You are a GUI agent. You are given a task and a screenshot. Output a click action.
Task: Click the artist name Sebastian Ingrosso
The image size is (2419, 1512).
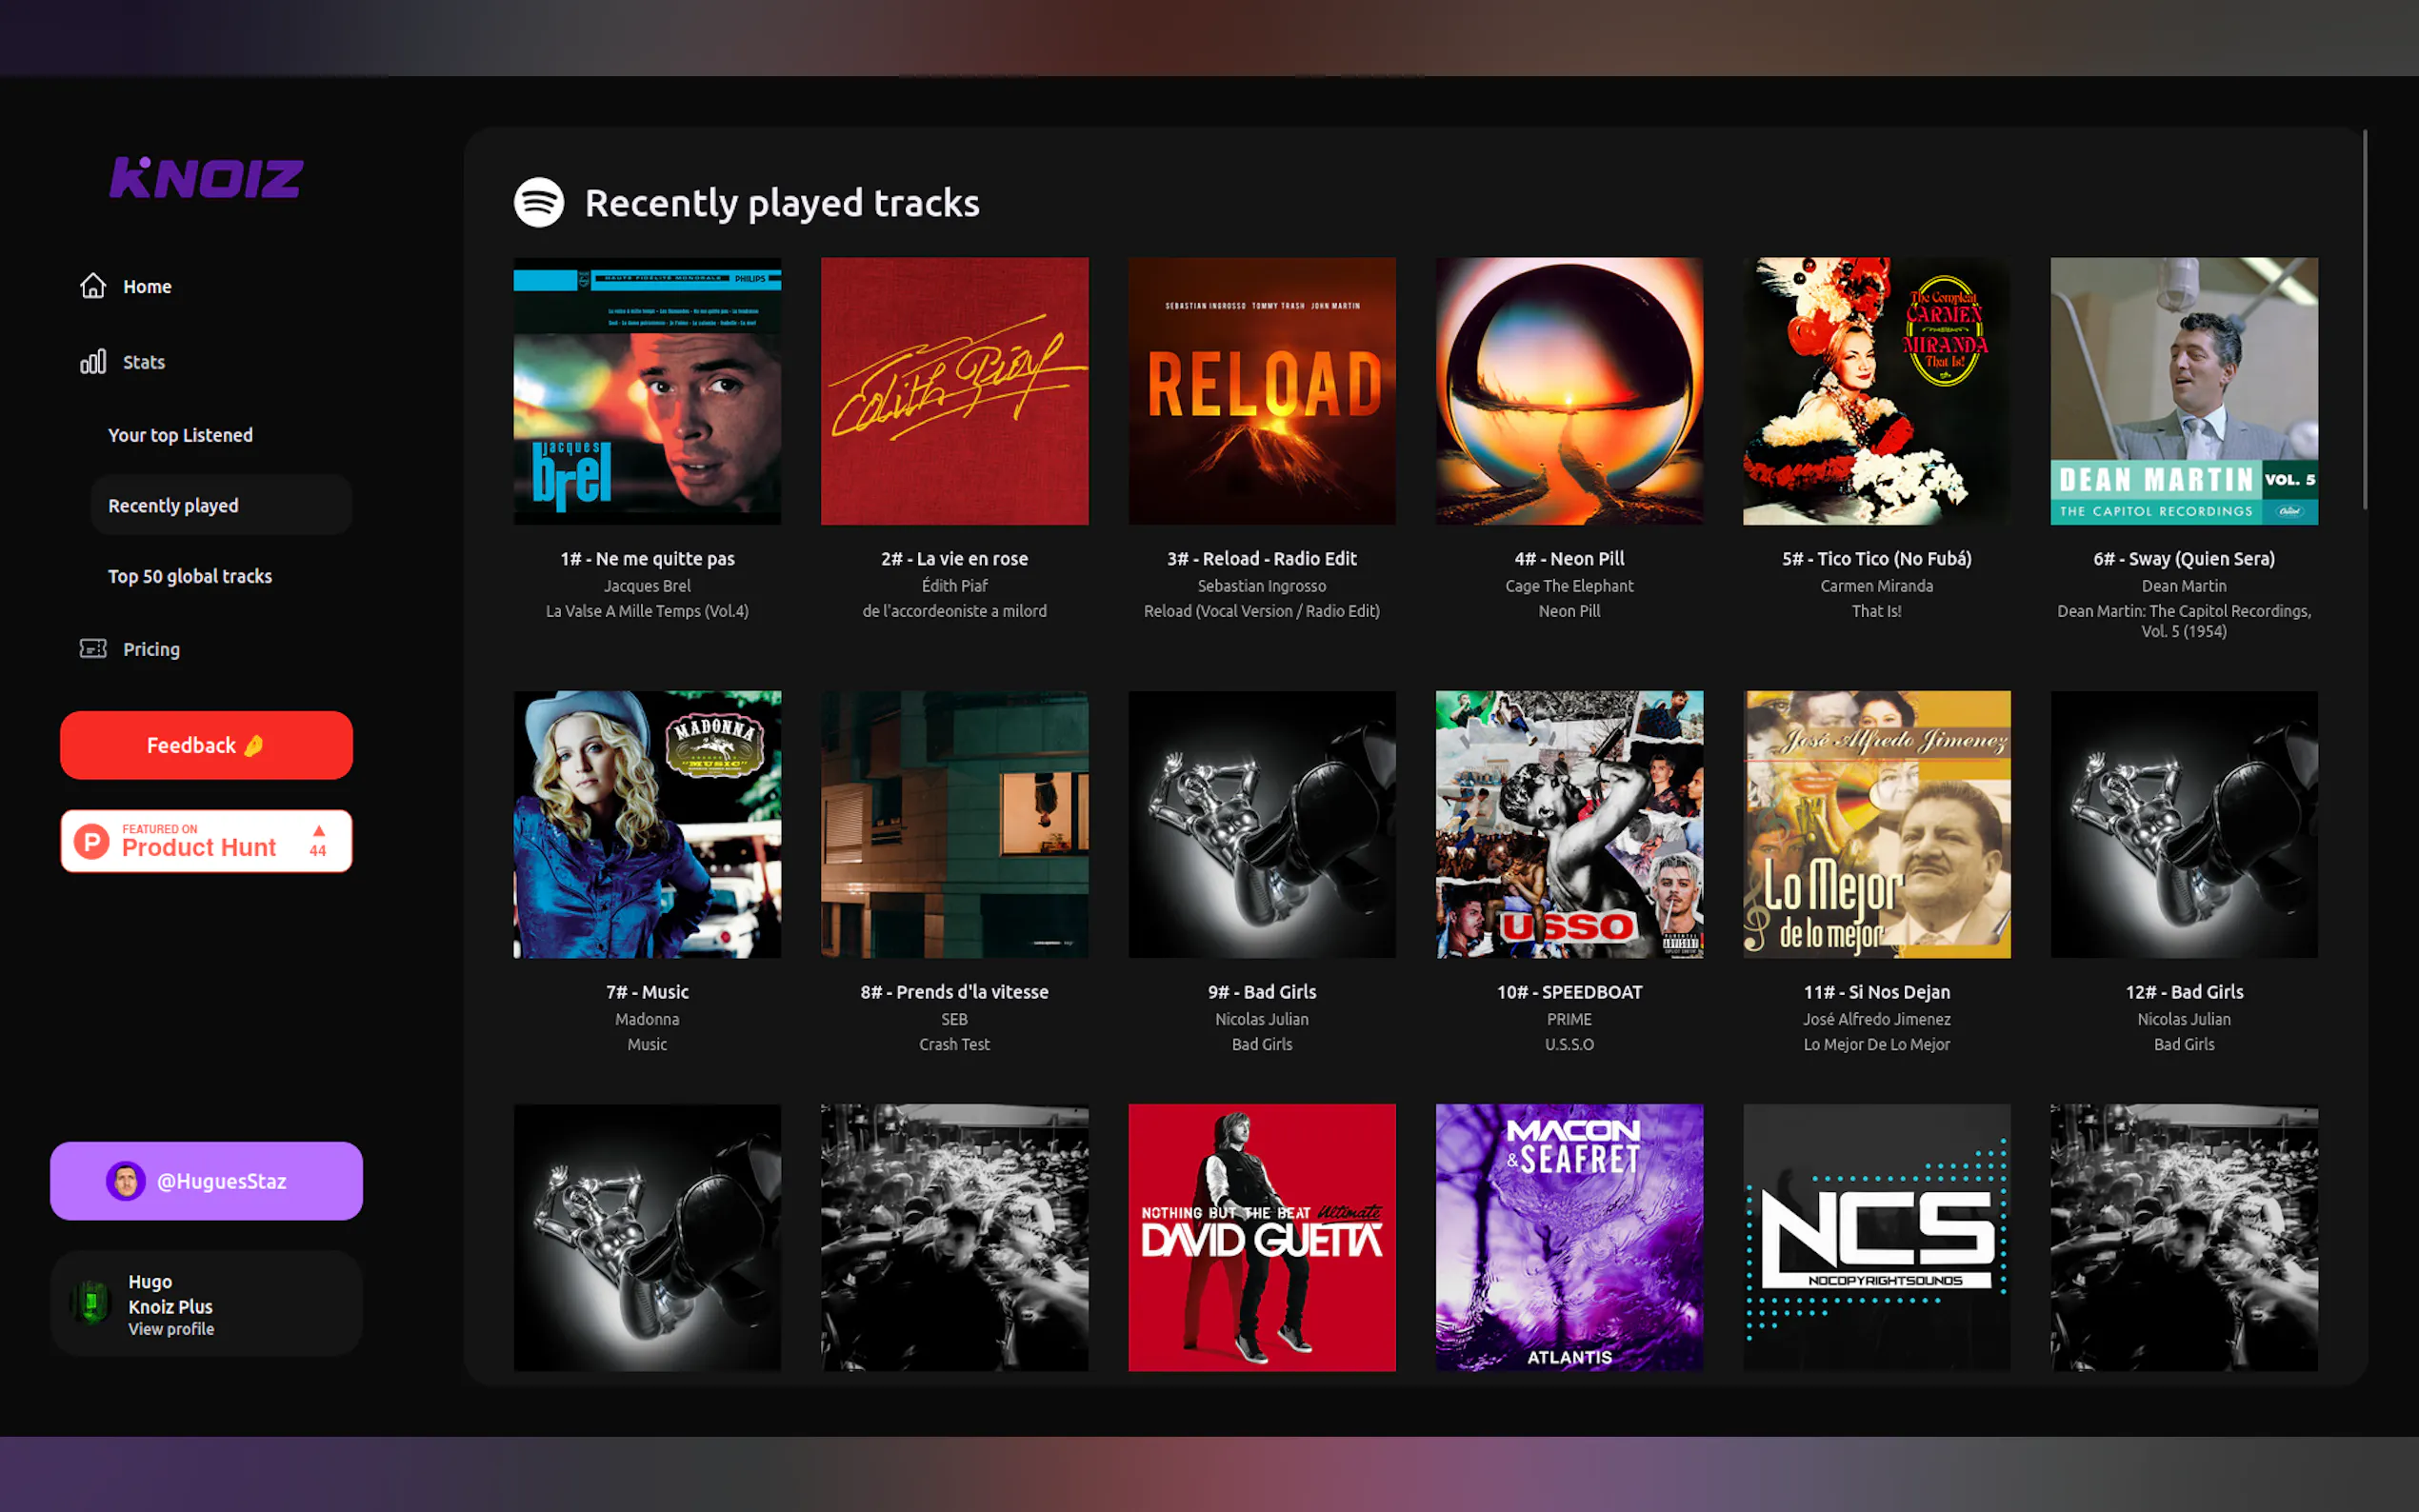click(1262, 586)
